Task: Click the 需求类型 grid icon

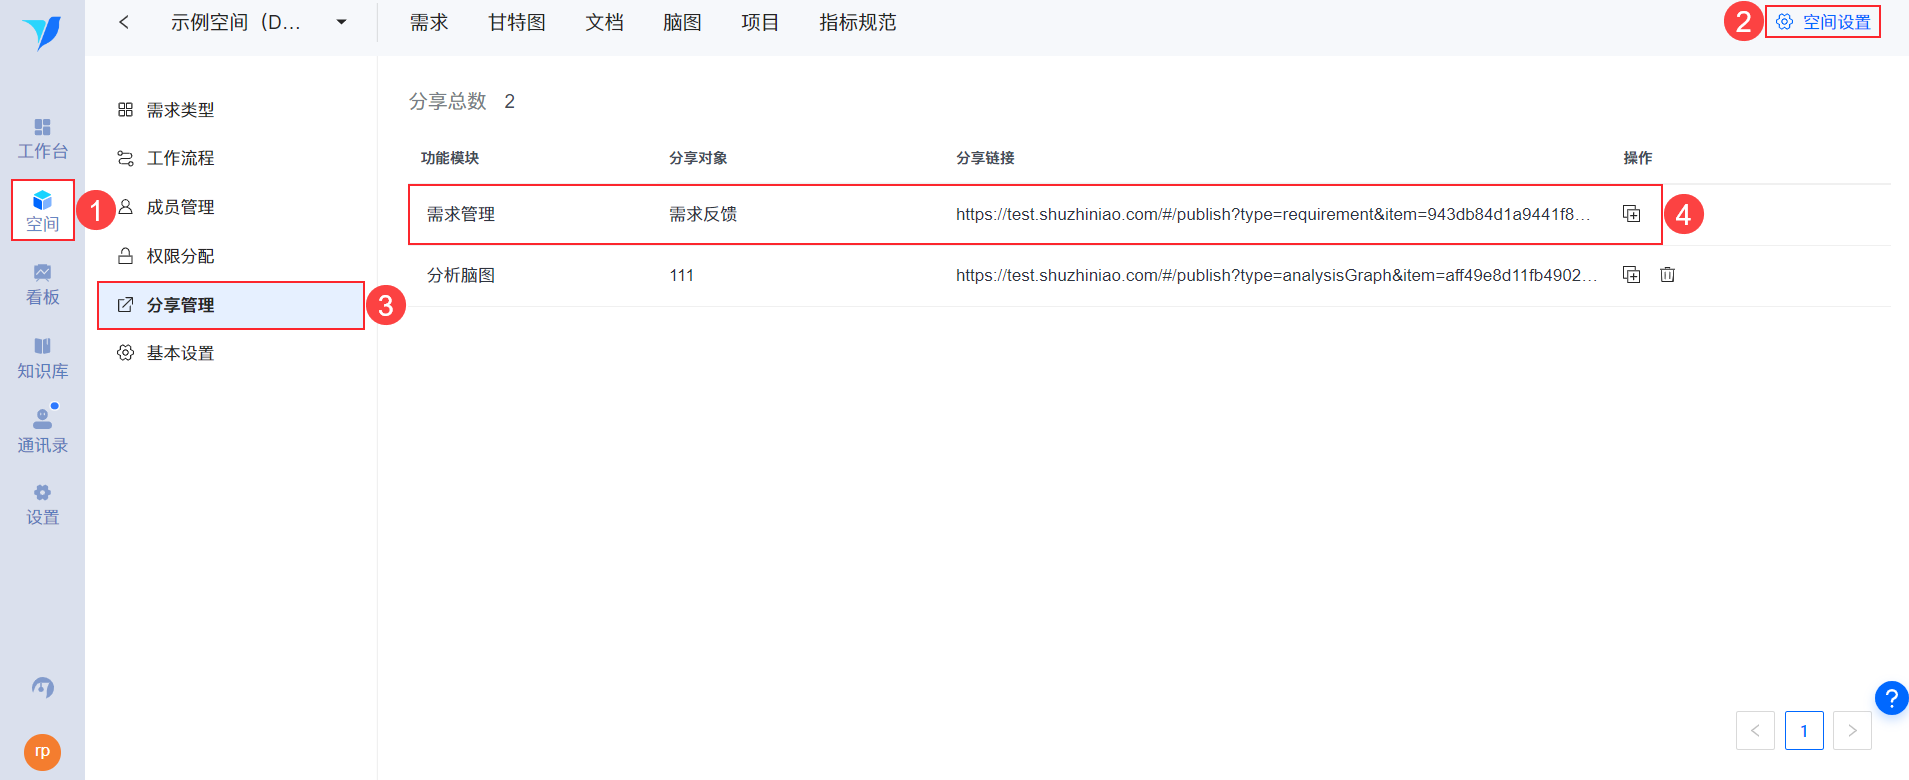Action: pos(125,110)
